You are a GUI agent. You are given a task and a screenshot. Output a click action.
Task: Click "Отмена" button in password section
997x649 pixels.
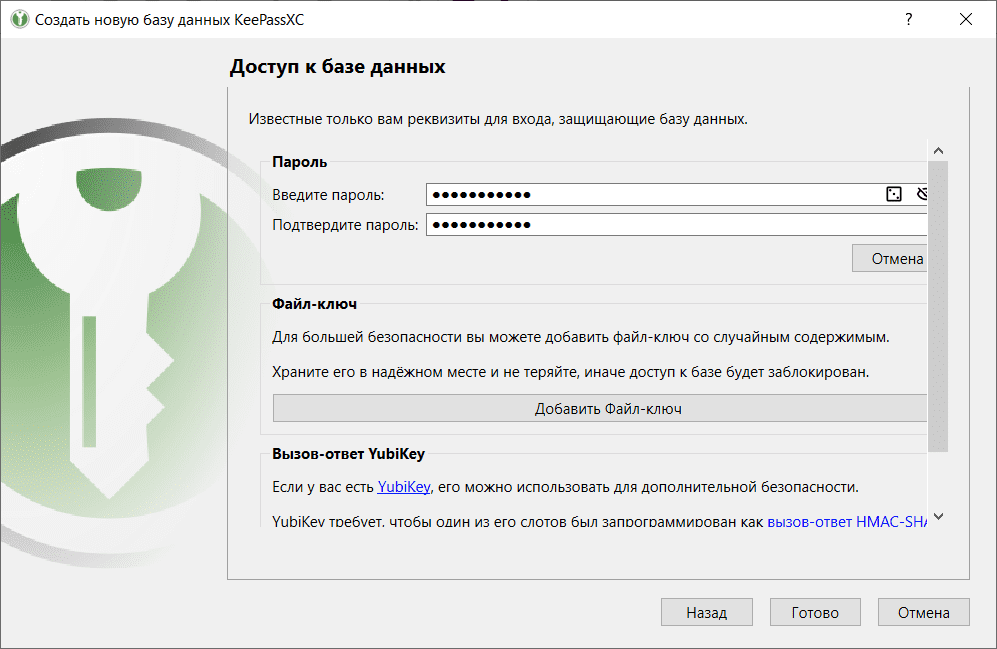click(x=890, y=259)
